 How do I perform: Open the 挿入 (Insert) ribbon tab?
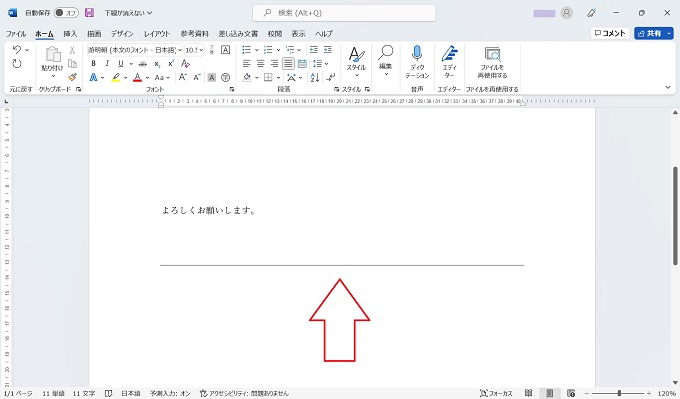[70, 33]
